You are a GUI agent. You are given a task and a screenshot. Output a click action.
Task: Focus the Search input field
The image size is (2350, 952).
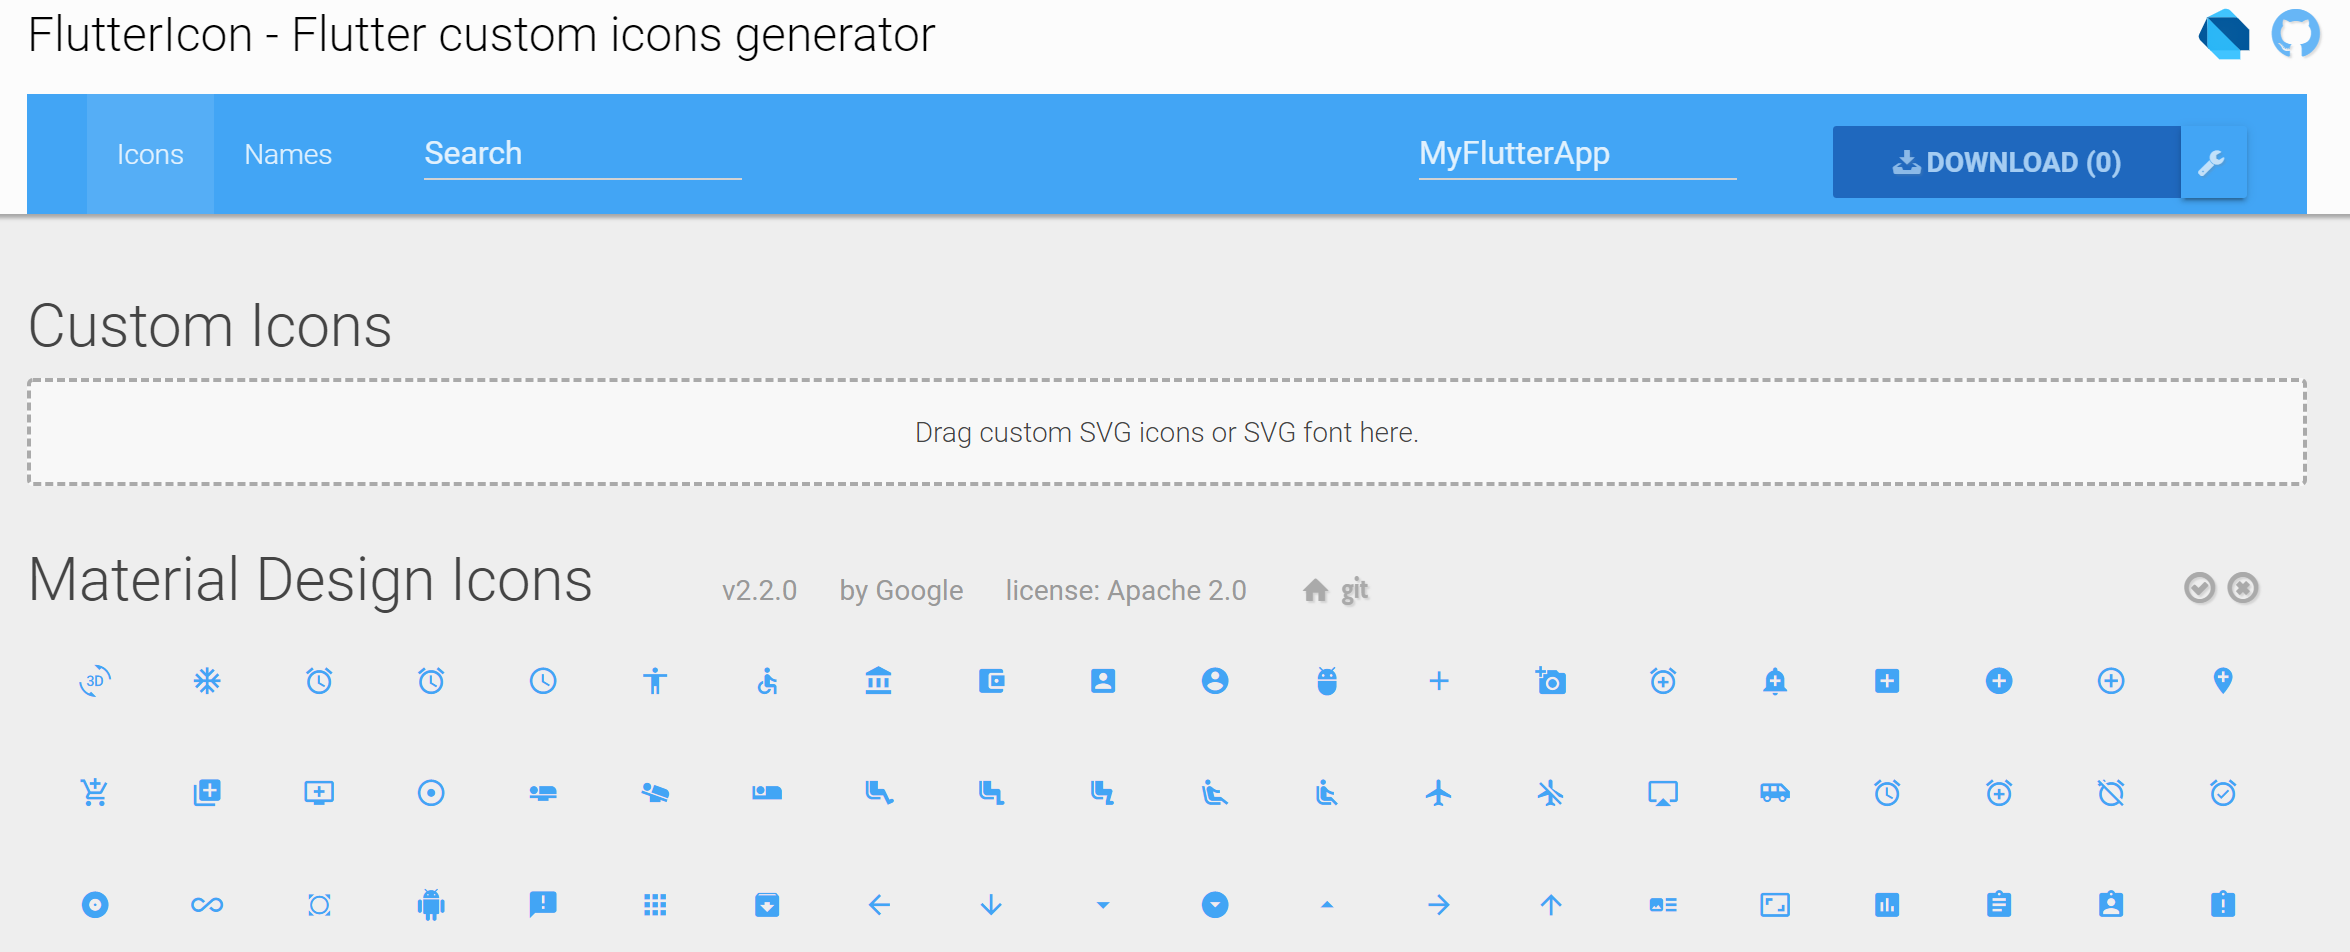click(x=582, y=154)
